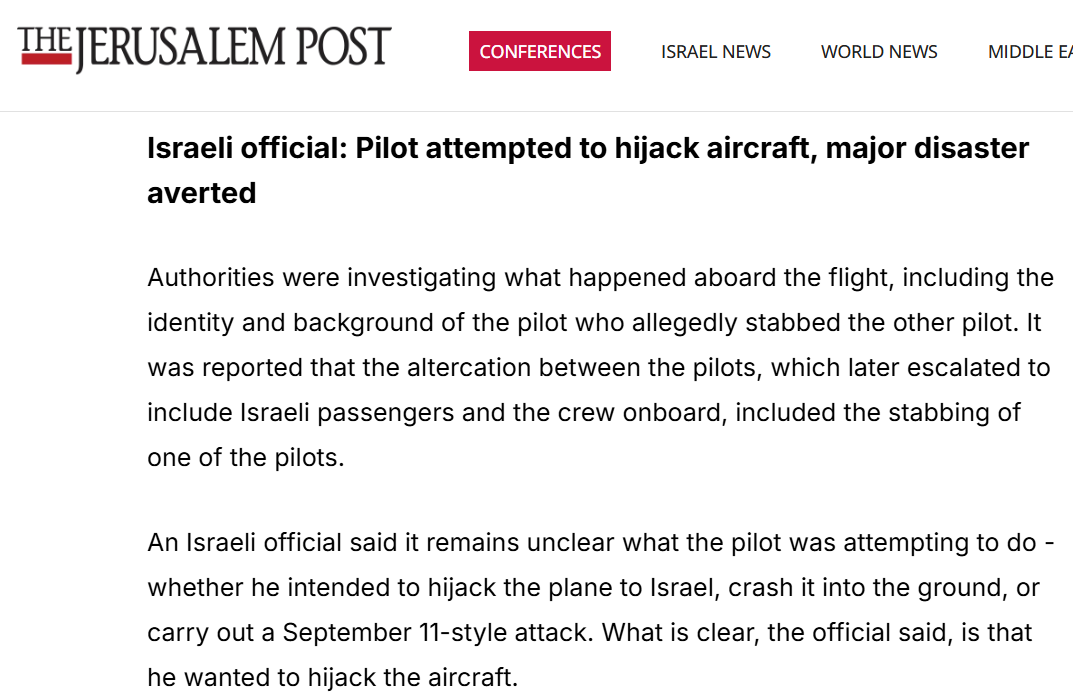
Task: Click 'POST' word in site logo
Action: [344, 47]
